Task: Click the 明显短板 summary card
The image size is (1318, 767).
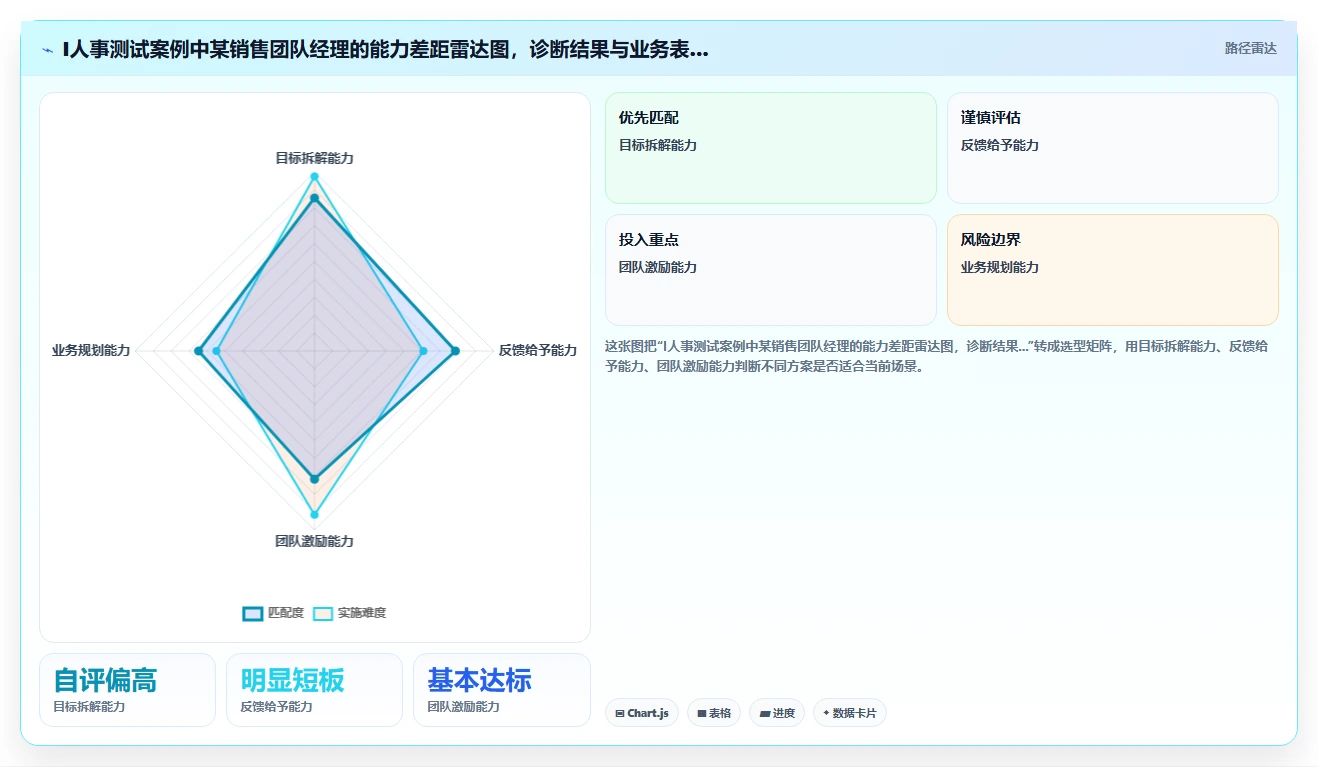Action: tap(314, 690)
